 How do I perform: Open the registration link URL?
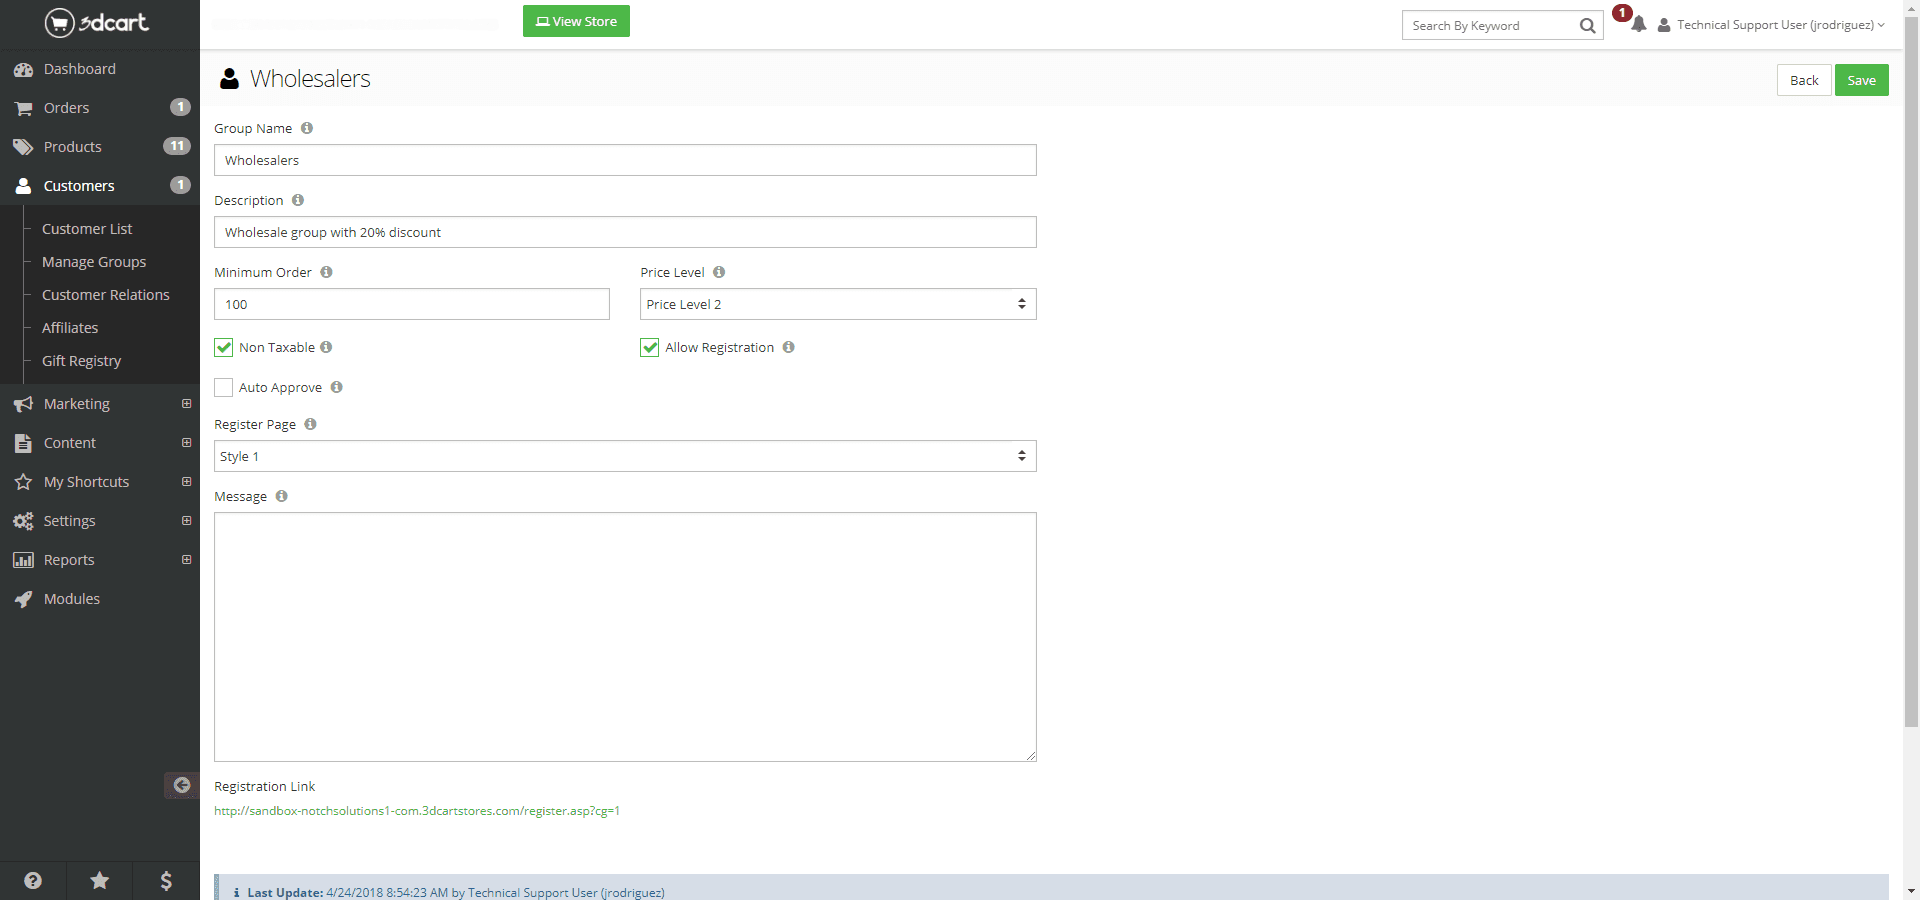coord(417,811)
